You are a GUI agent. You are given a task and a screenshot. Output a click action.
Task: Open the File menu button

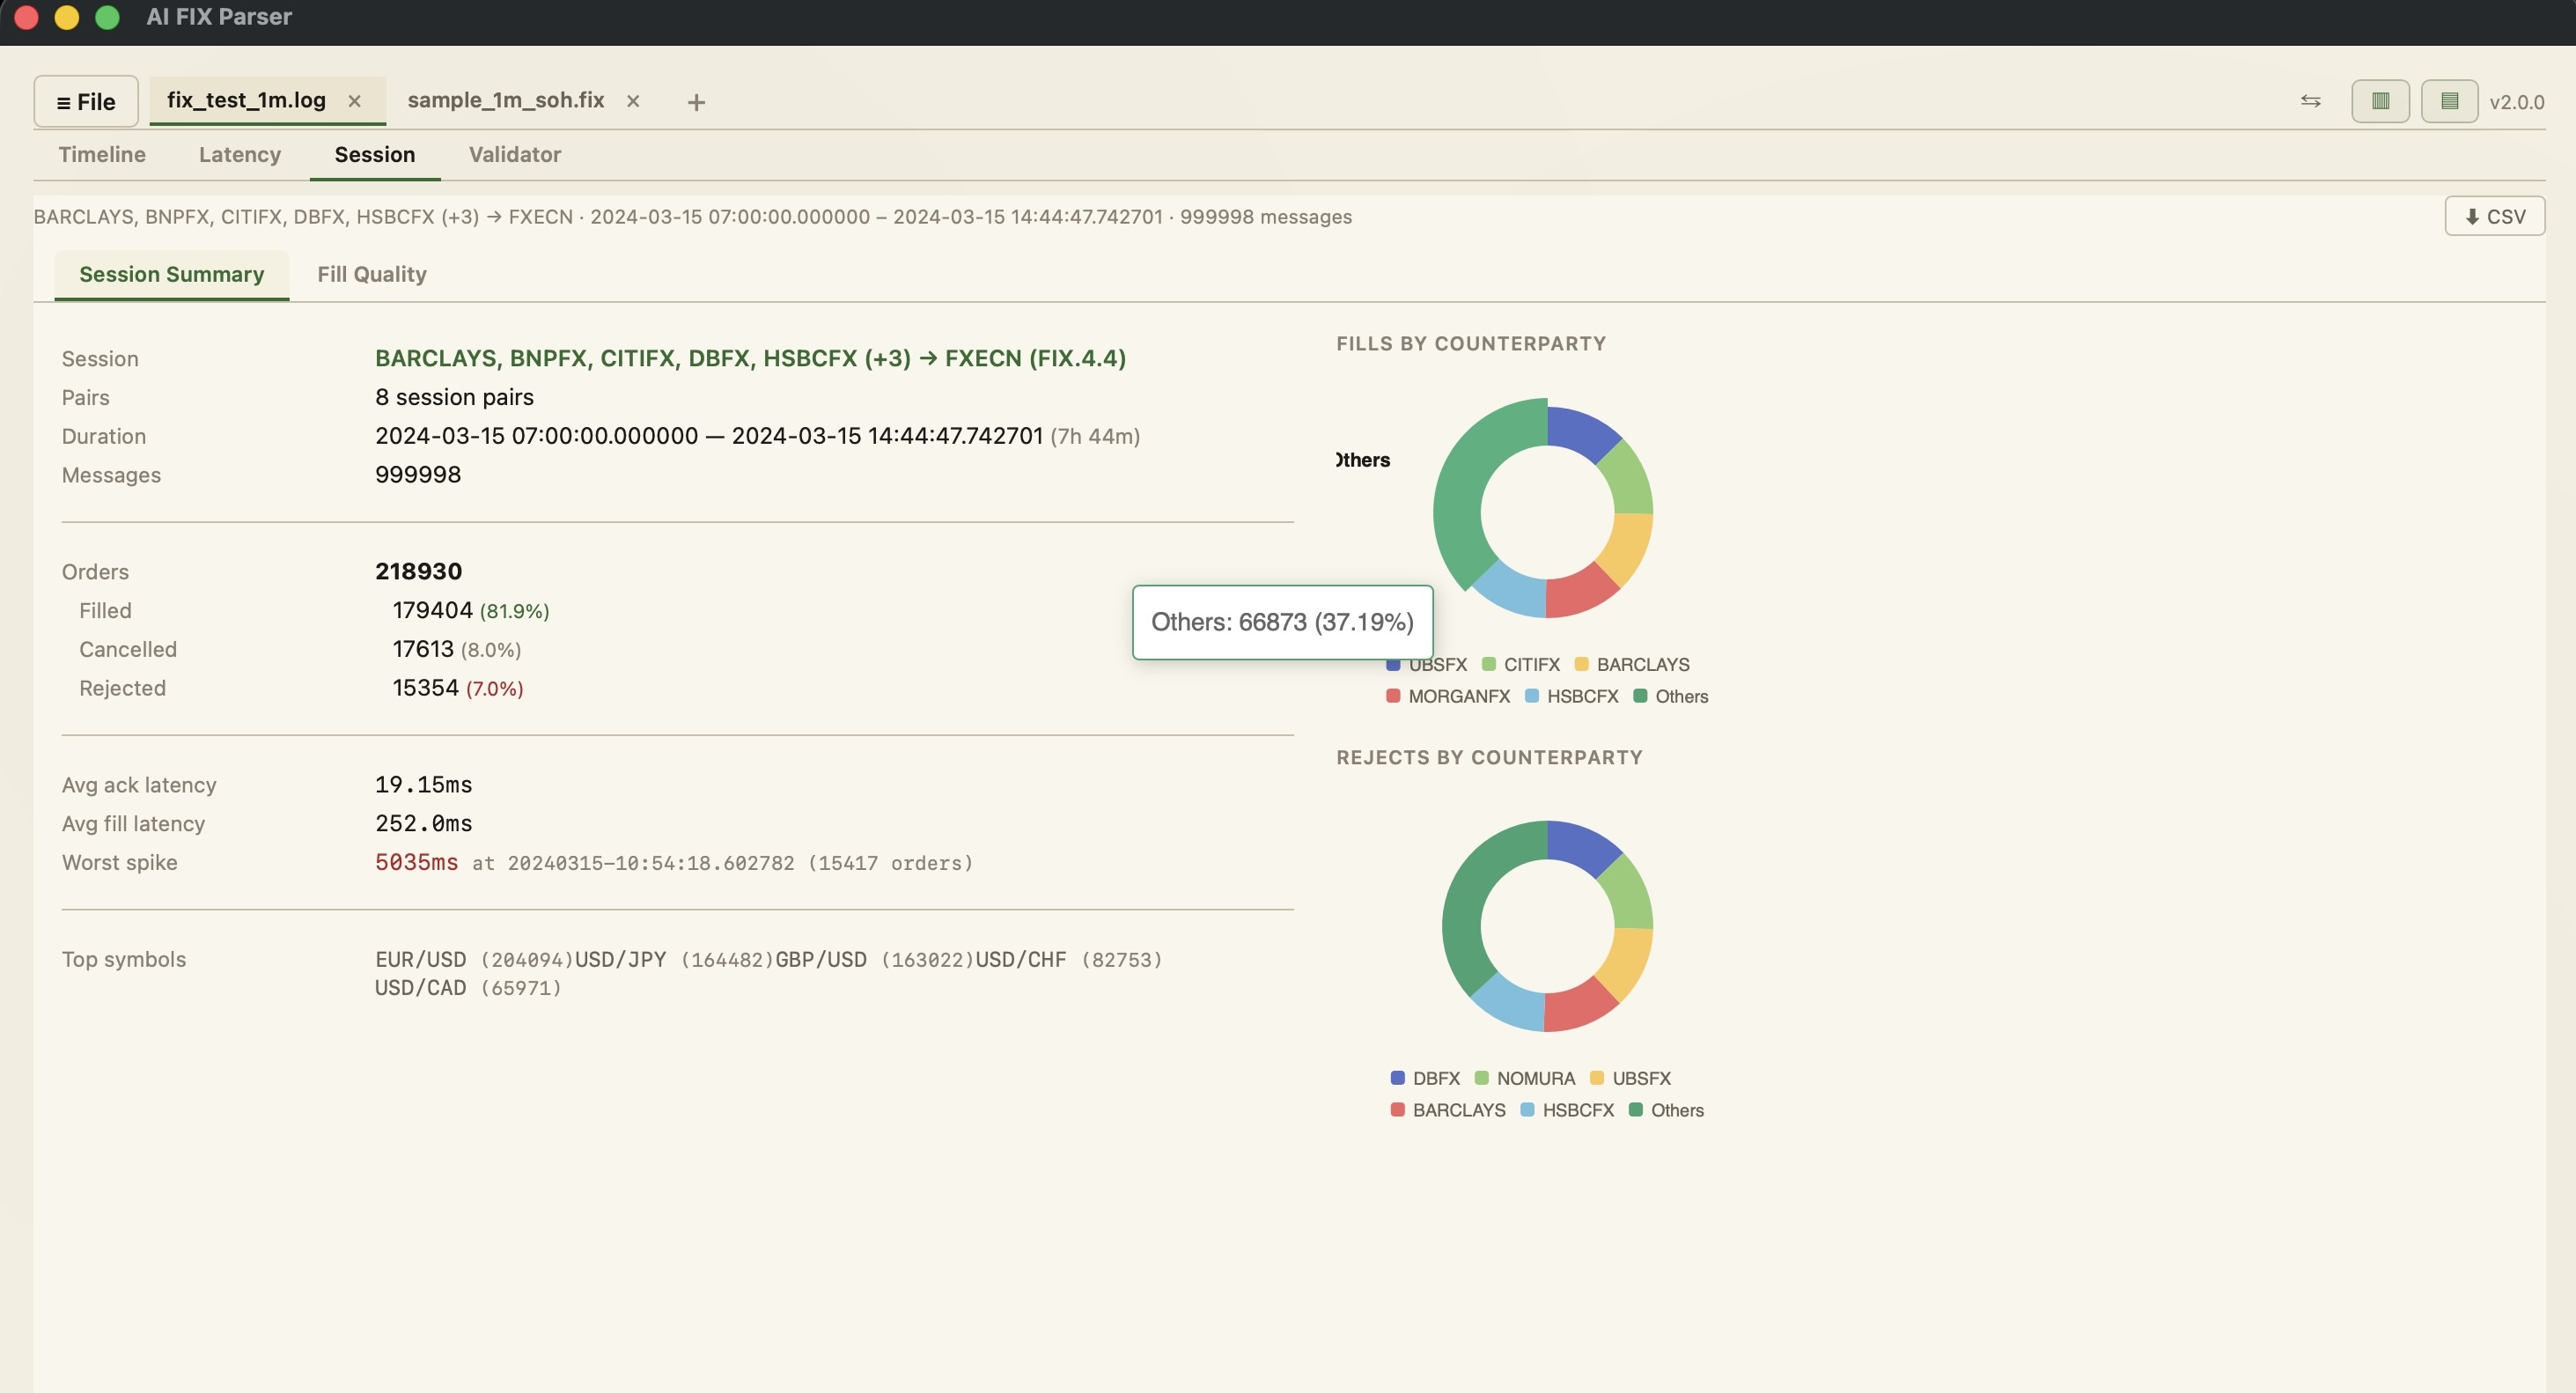(86, 101)
